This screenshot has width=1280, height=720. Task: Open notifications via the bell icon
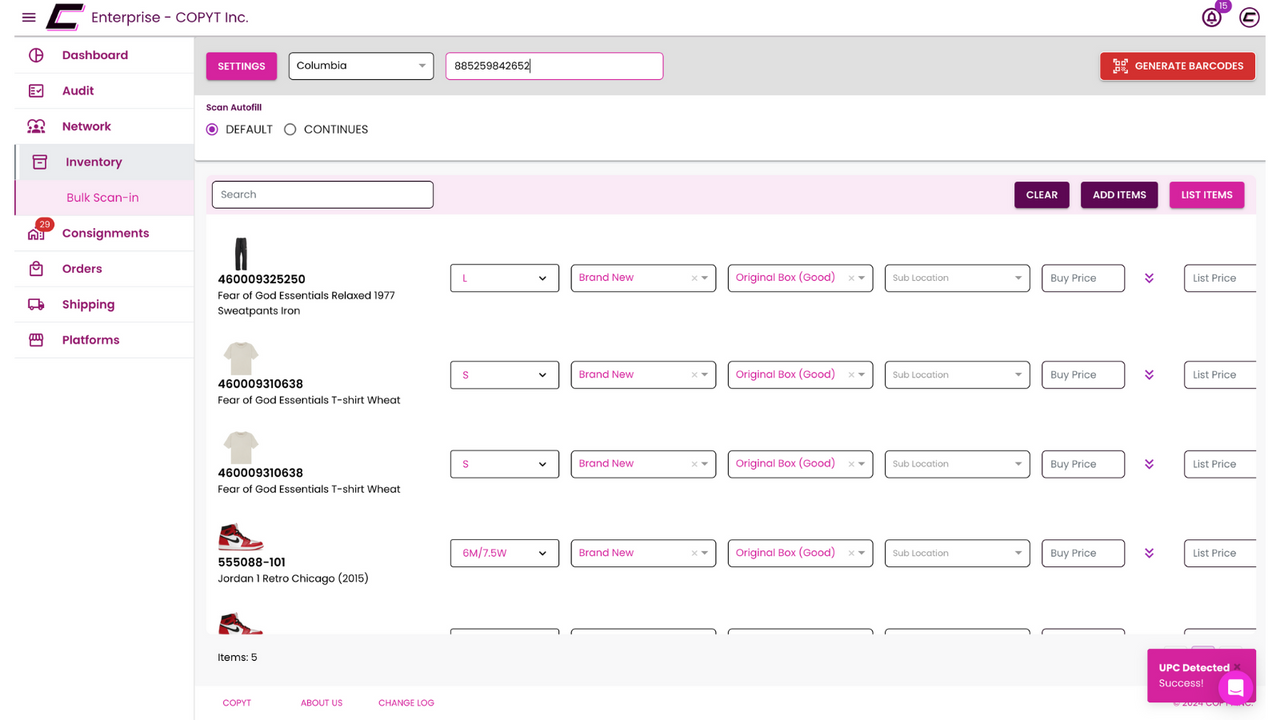tap(1211, 17)
